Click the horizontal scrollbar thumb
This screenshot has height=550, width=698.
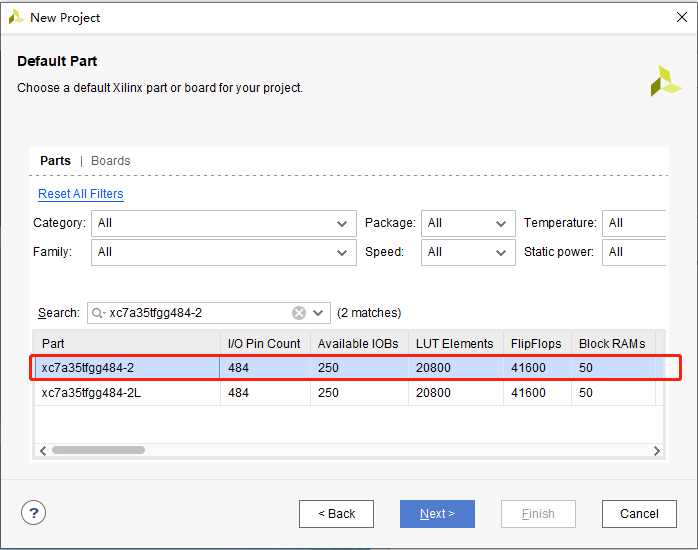[98, 450]
